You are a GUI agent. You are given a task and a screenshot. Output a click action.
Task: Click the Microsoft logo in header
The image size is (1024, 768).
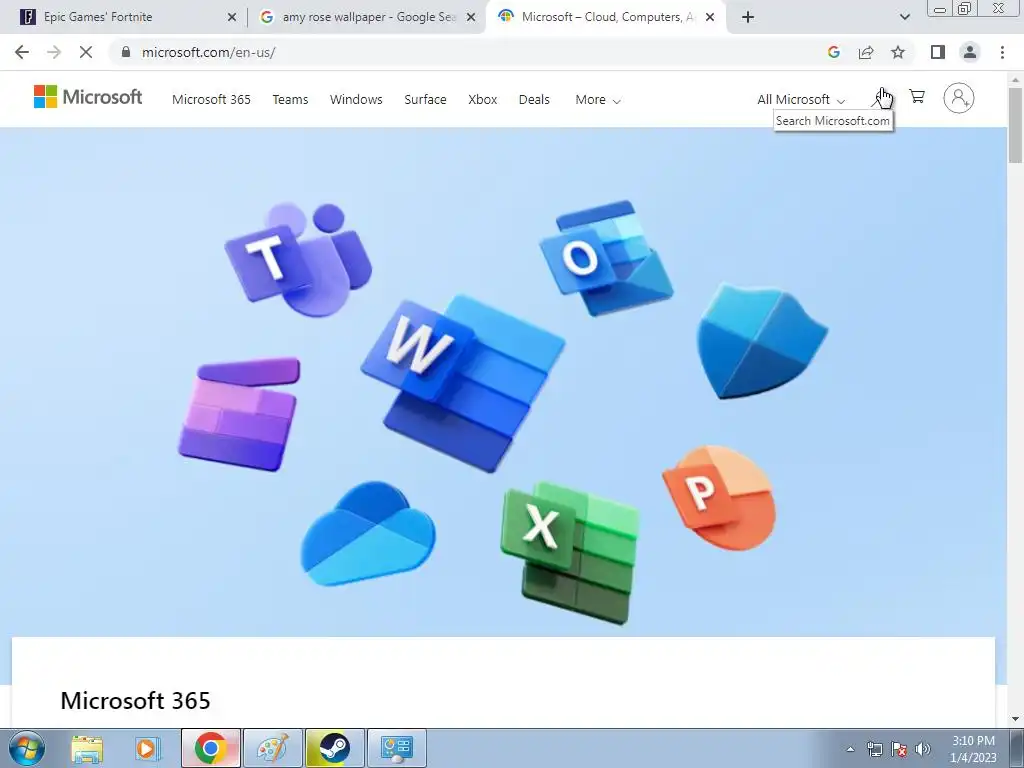tap(88, 97)
